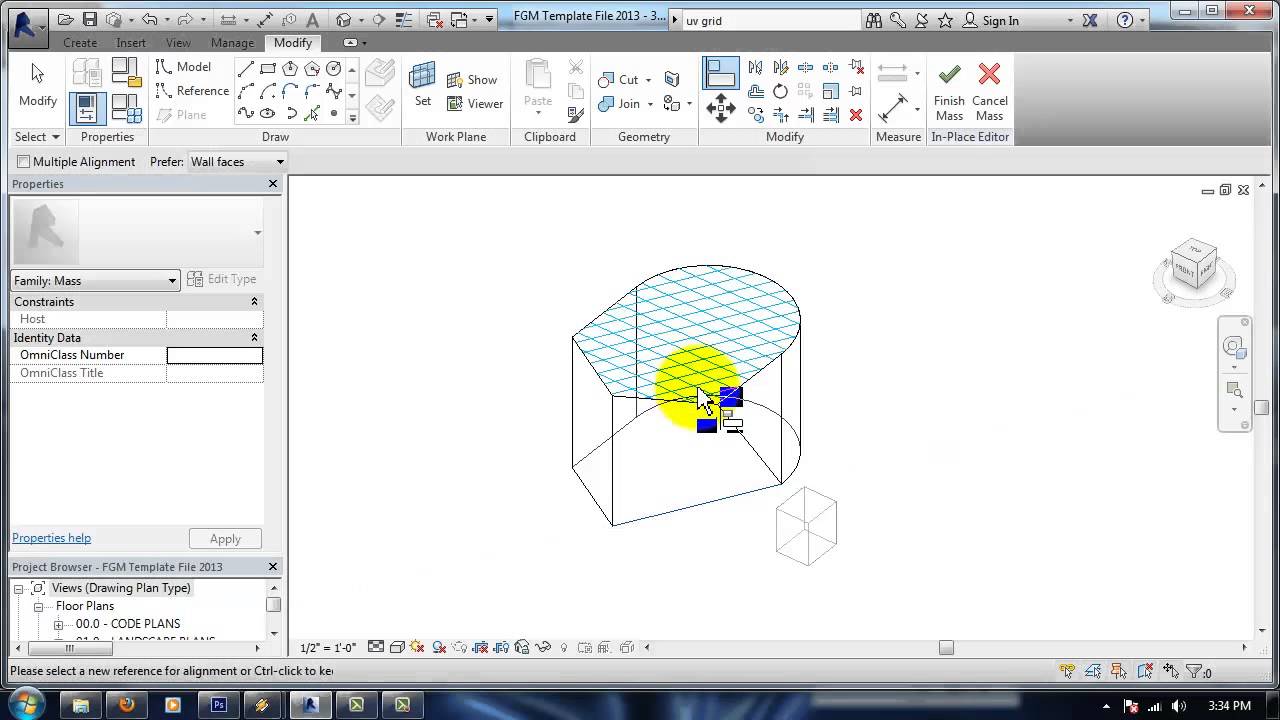1280x720 pixels.
Task: Toggle Reference line mode in Draw panel
Action: click(192, 91)
